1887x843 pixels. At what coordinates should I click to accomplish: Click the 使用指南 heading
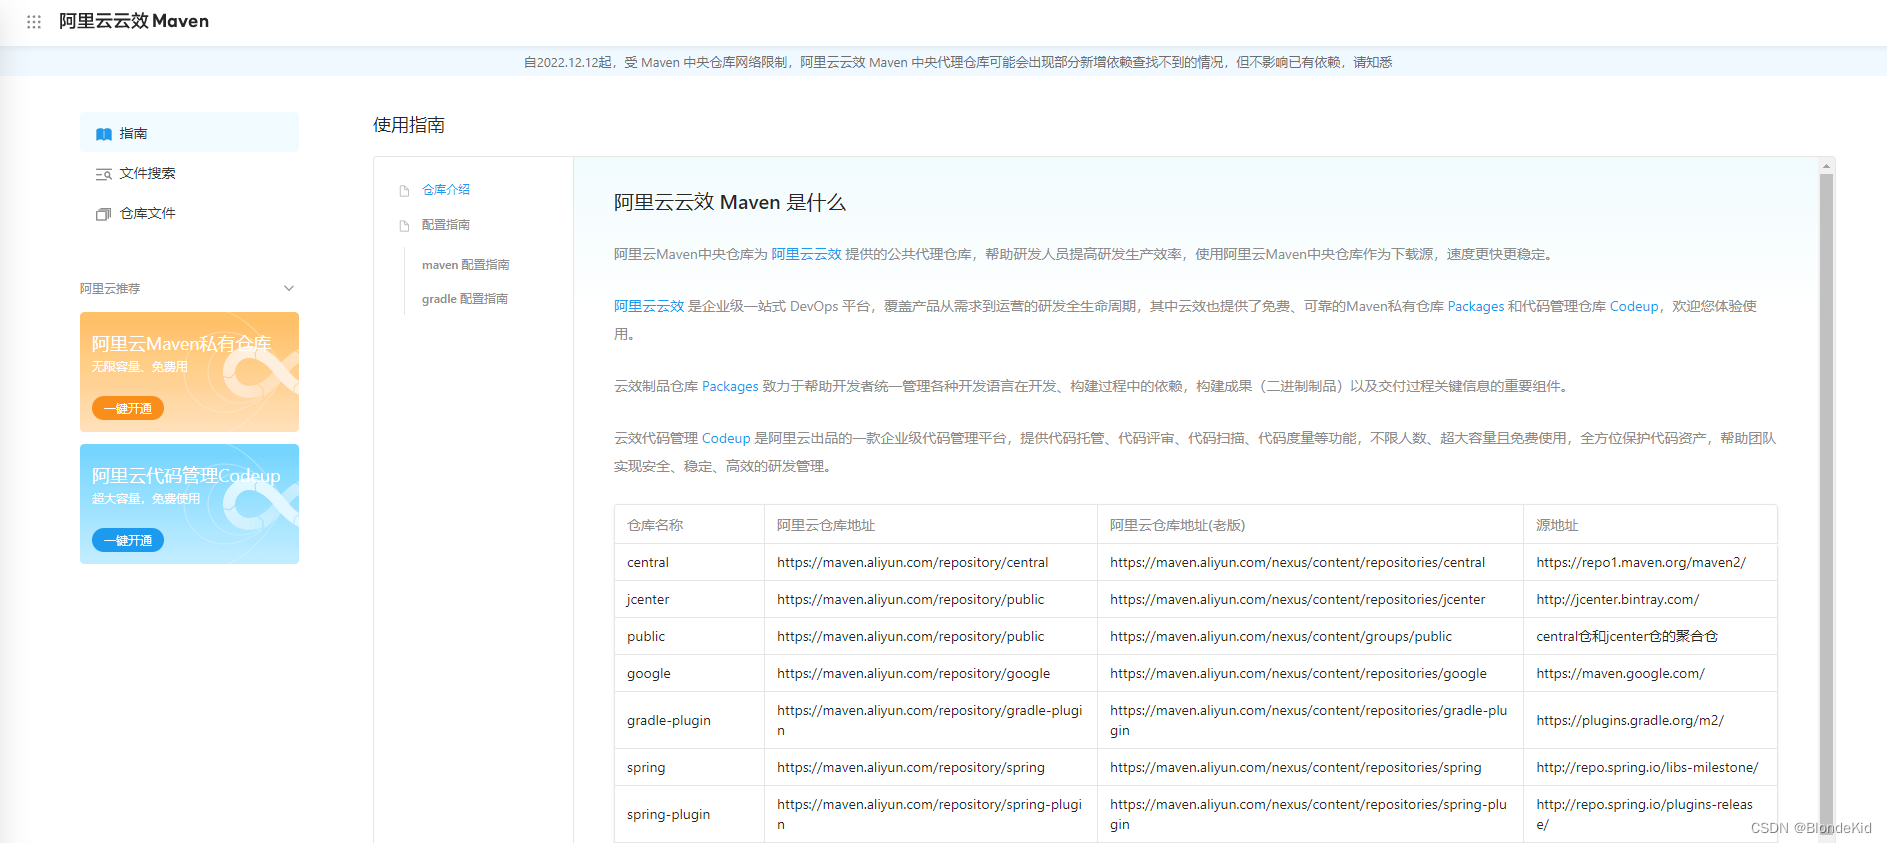tap(409, 125)
